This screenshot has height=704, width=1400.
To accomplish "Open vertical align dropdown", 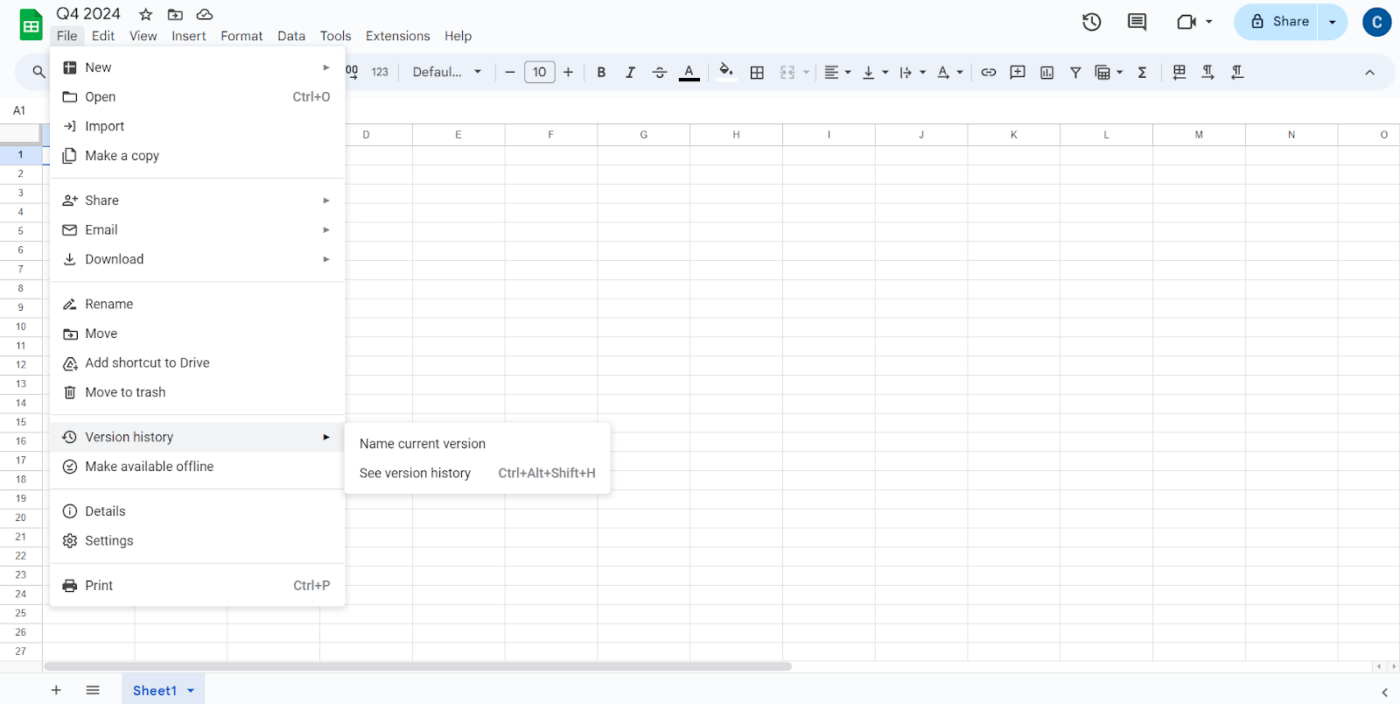I will 874,72.
